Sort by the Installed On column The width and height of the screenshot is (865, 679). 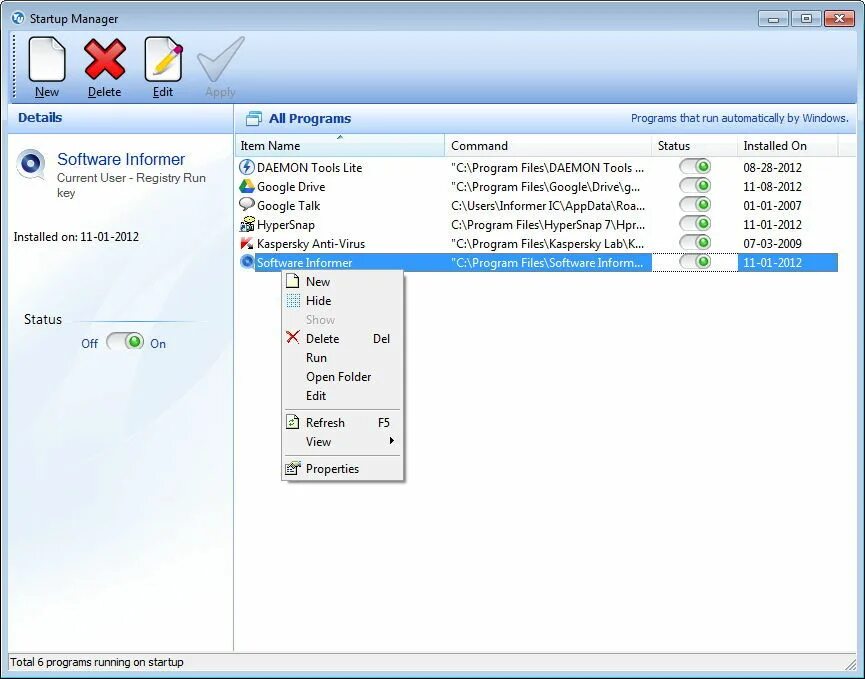787,146
